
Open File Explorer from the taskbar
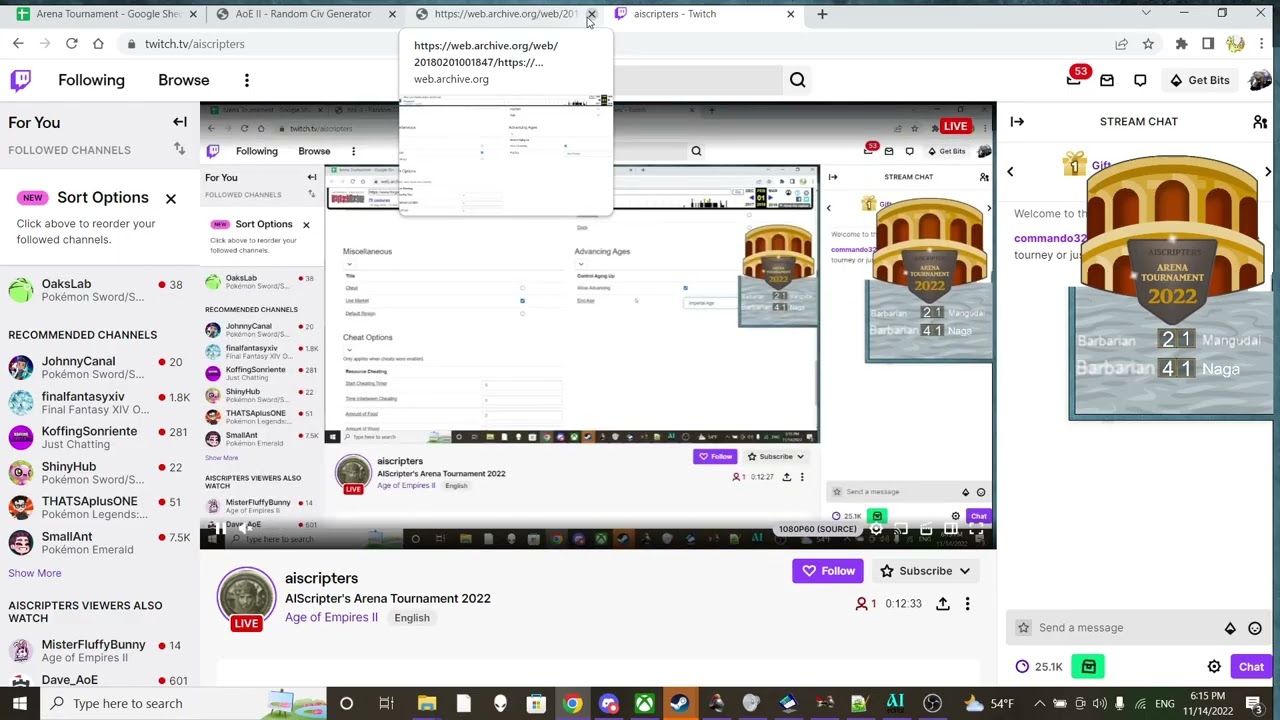click(x=427, y=703)
